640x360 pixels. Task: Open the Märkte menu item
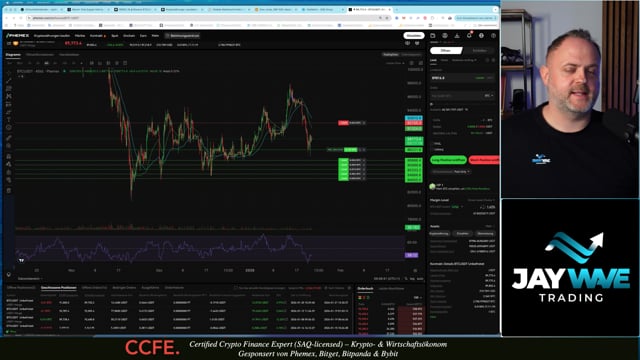pyautogui.click(x=80, y=36)
